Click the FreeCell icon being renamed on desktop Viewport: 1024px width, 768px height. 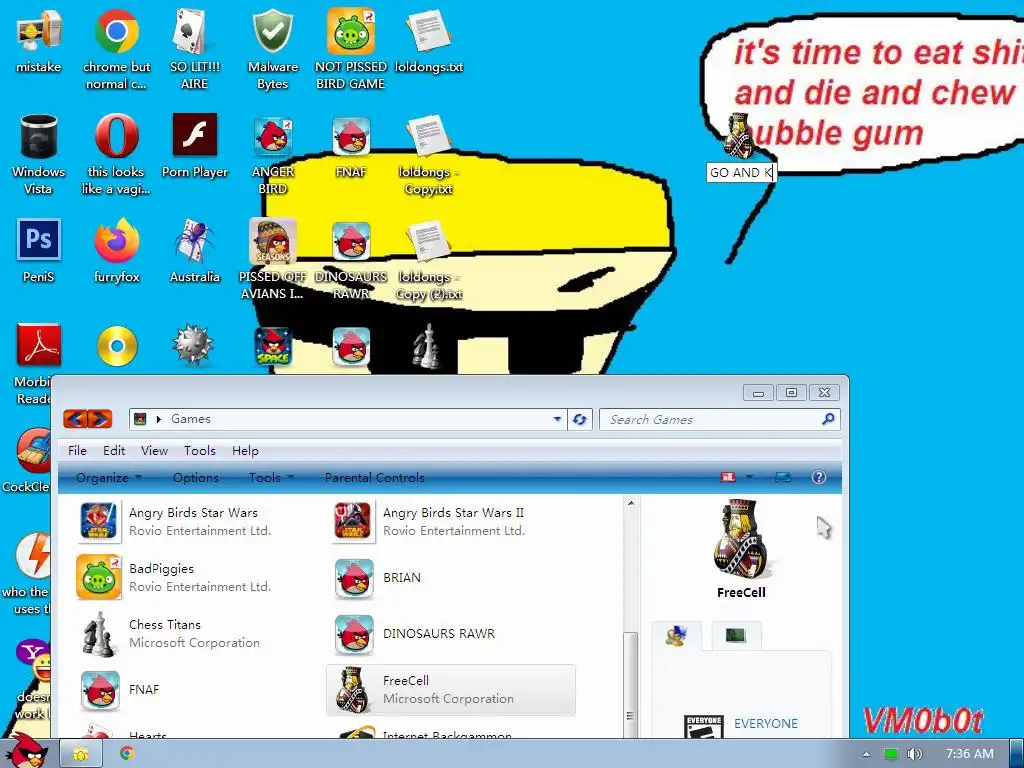coord(739,136)
